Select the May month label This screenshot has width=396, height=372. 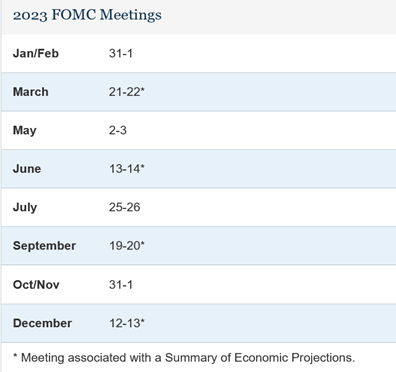(x=25, y=130)
